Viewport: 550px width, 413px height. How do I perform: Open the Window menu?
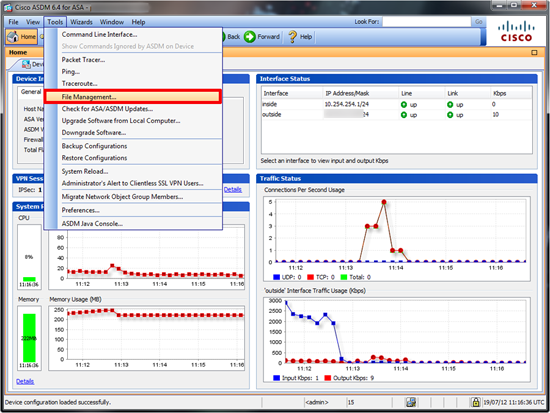[112, 22]
